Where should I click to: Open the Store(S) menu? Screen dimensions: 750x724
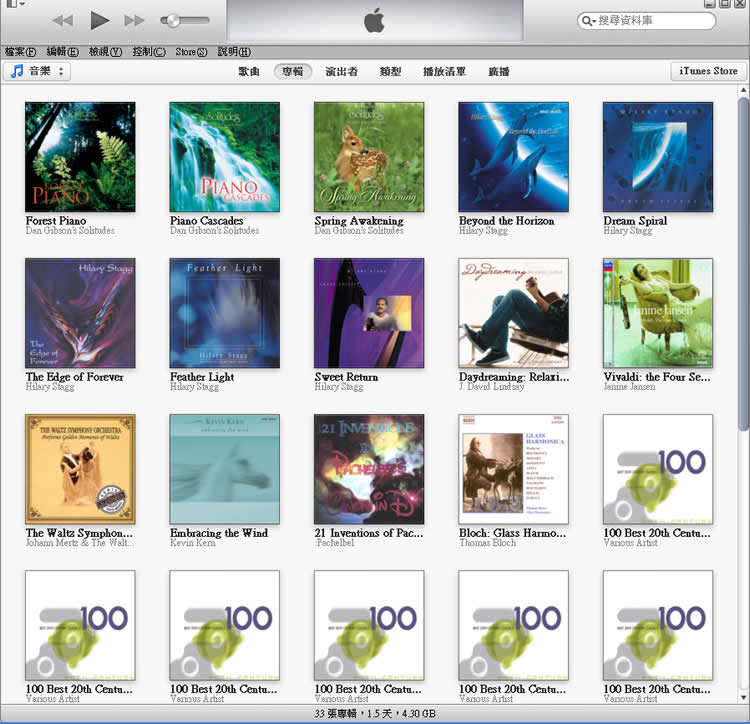pos(191,52)
